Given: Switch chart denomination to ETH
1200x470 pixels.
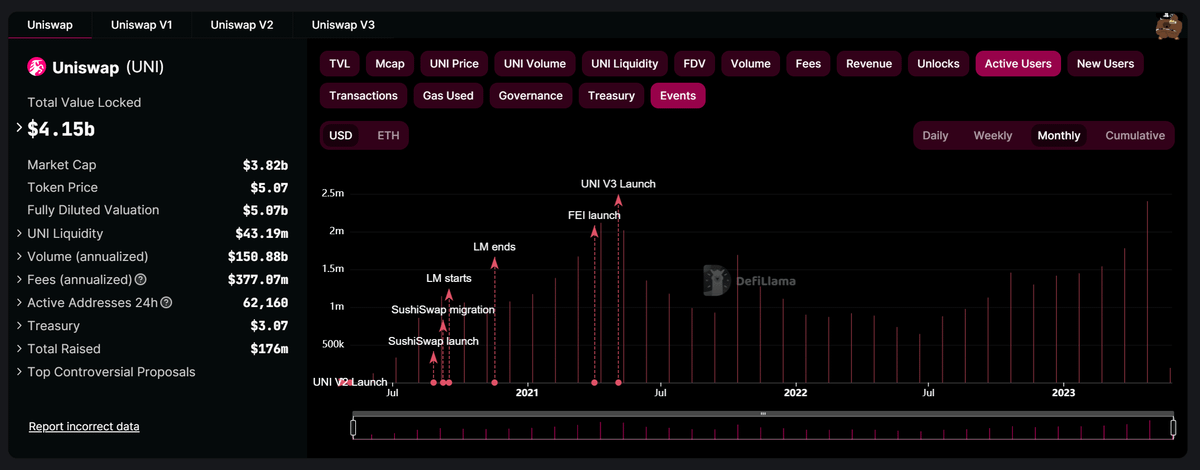Looking at the screenshot, I should tap(388, 136).
